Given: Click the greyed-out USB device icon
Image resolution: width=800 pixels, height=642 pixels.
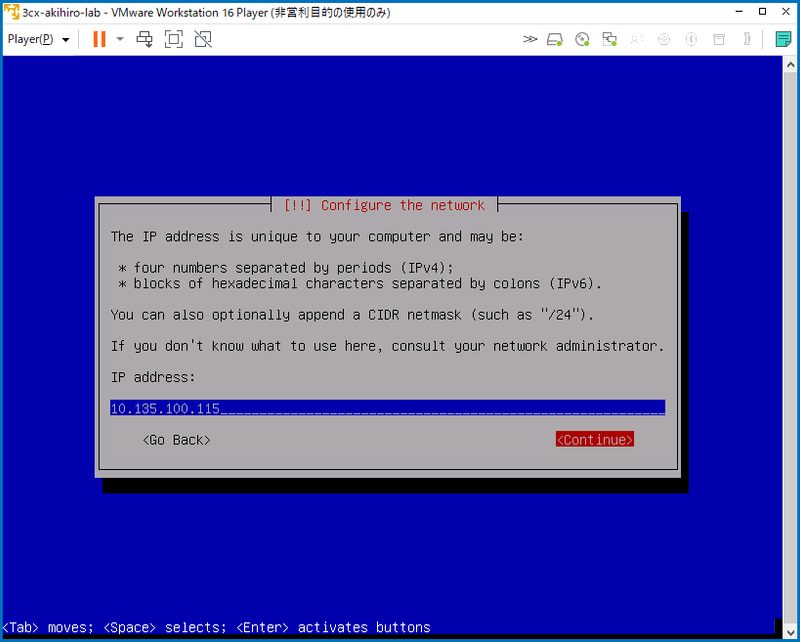Looking at the screenshot, I should (747, 39).
